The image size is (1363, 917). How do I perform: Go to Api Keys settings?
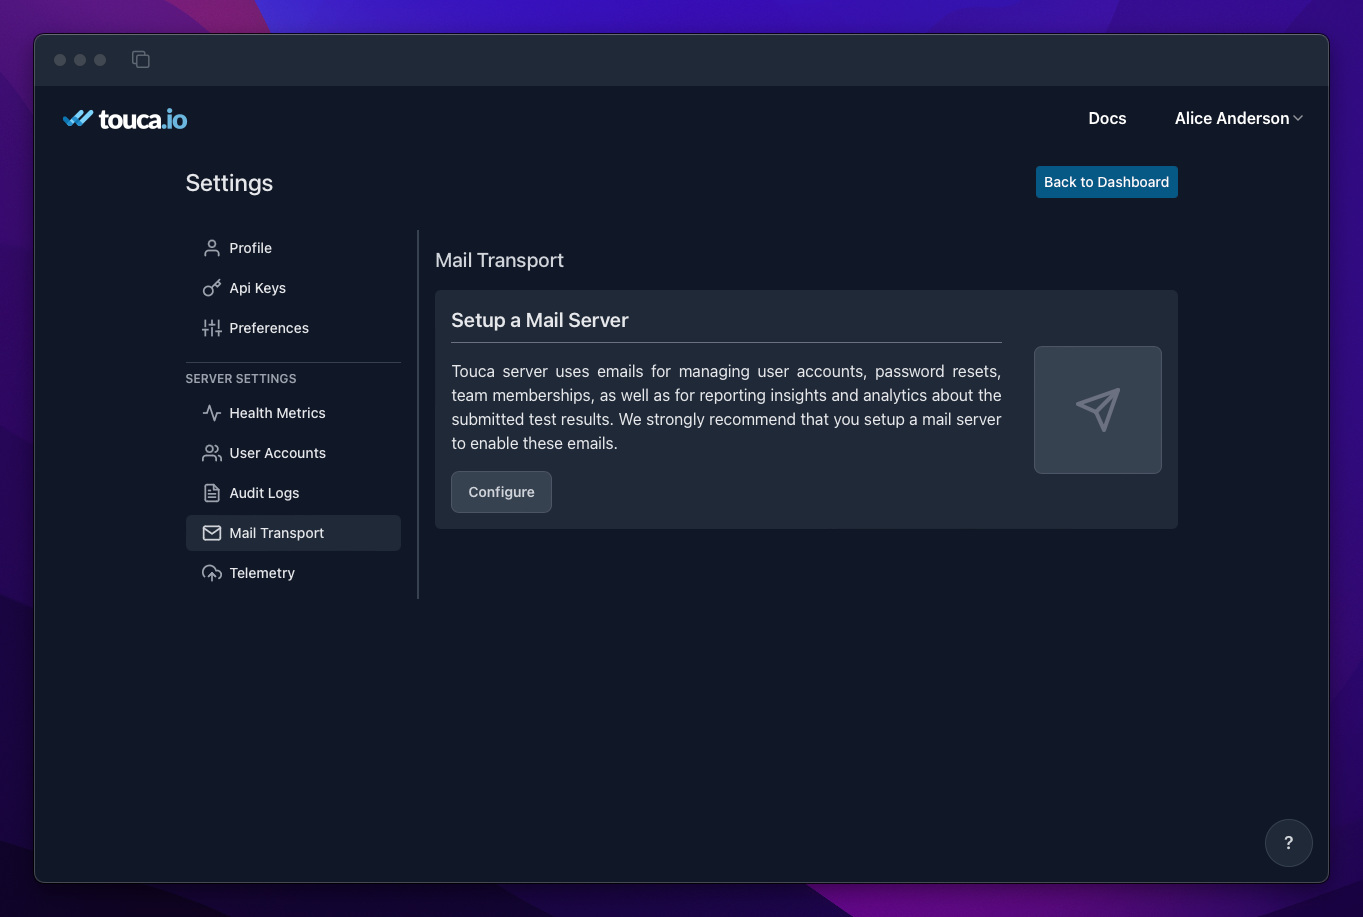click(293, 288)
